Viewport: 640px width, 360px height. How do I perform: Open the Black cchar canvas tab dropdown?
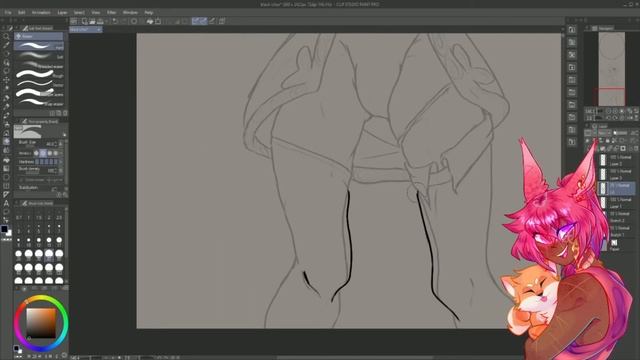click(99, 30)
